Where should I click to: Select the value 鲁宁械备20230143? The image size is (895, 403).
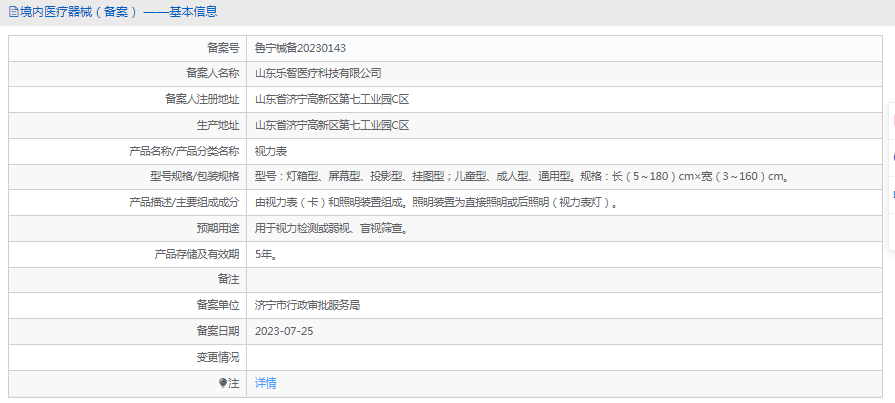coord(300,49)
